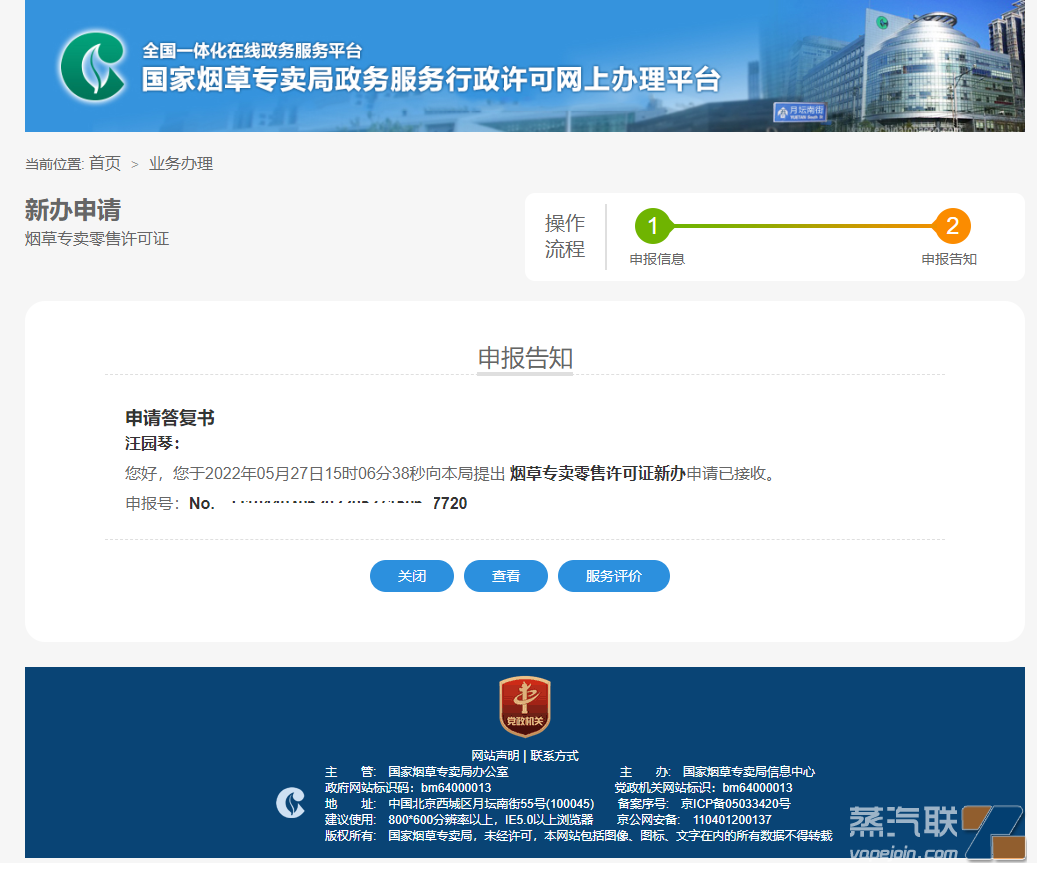The height and width of the screenshot is (873, 1037).
Task: Click the 关闭 button
Action: (x=411, y=576)
